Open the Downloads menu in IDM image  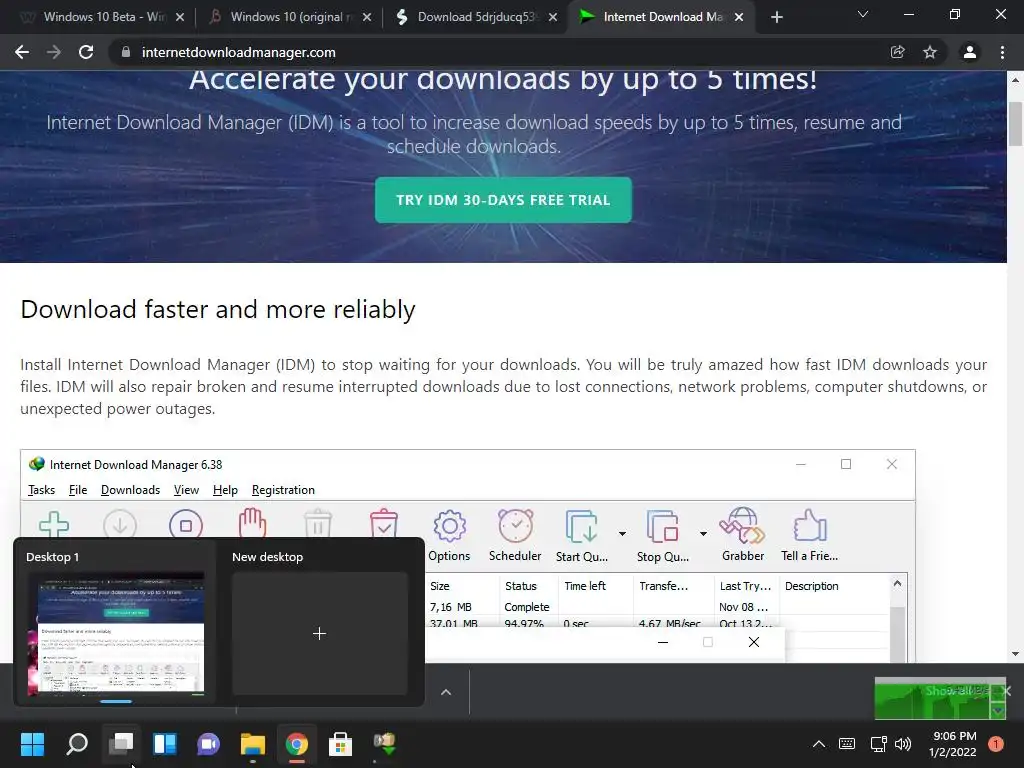[130, 490]
